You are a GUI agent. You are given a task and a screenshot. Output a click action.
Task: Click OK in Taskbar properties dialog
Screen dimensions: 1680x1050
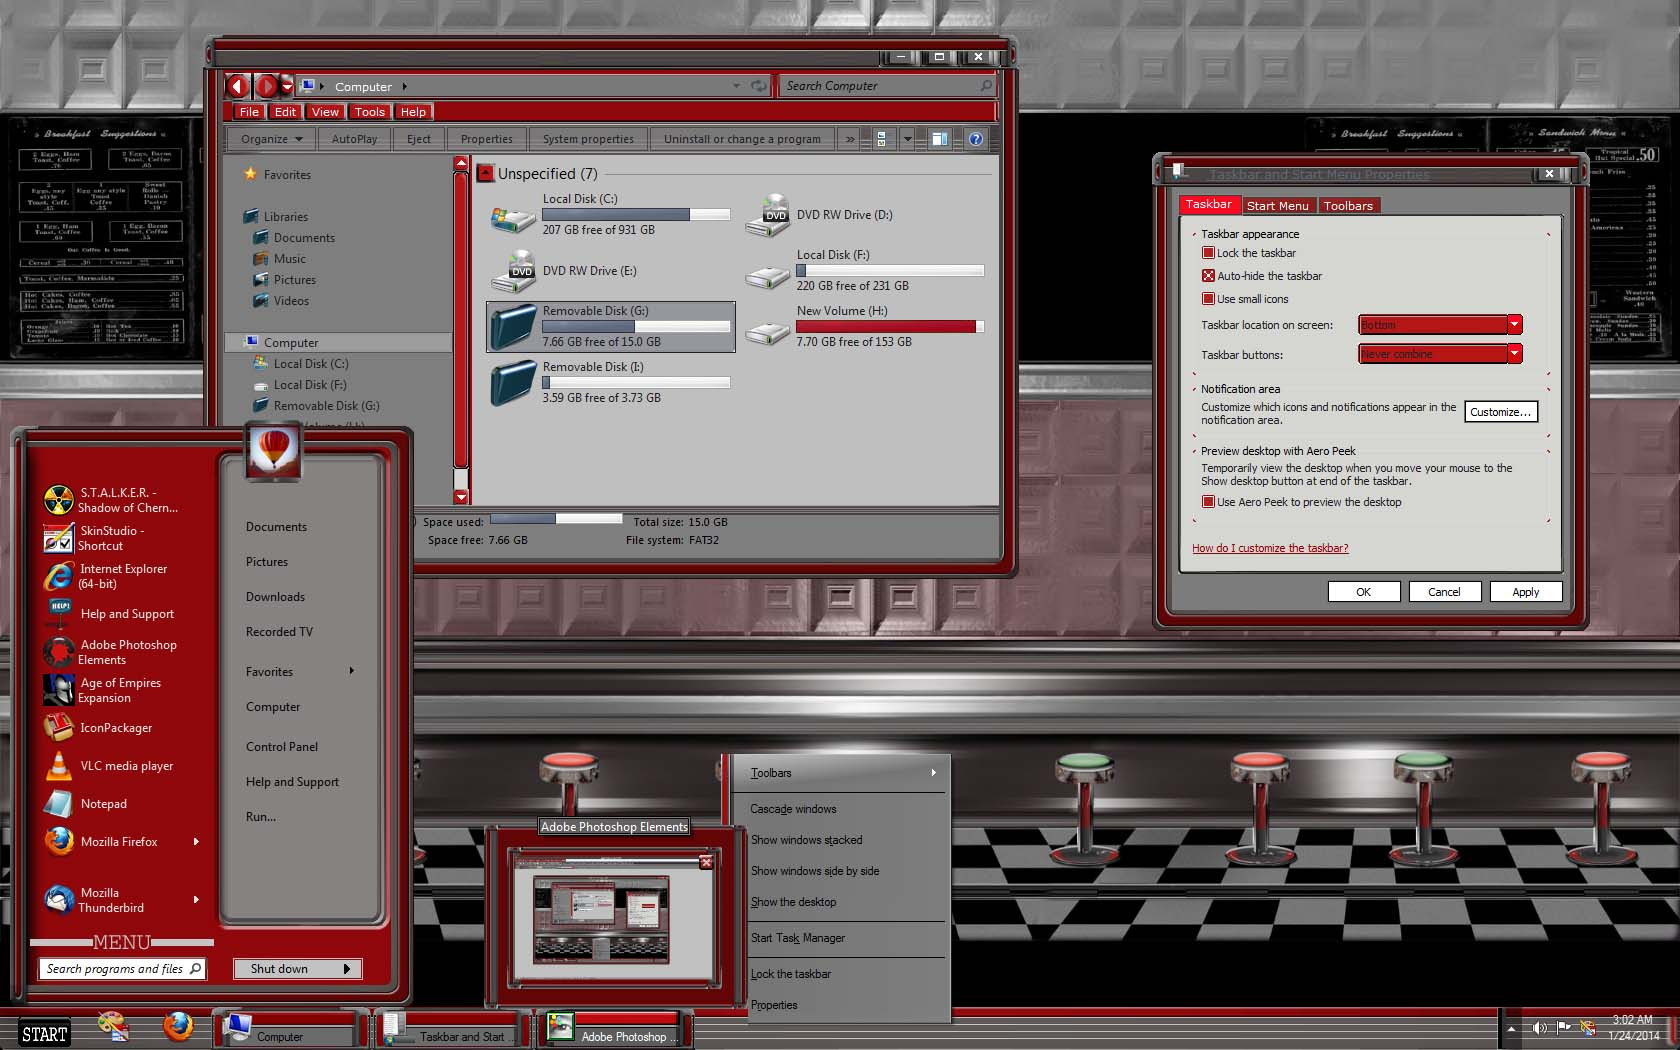(1363, 592)
